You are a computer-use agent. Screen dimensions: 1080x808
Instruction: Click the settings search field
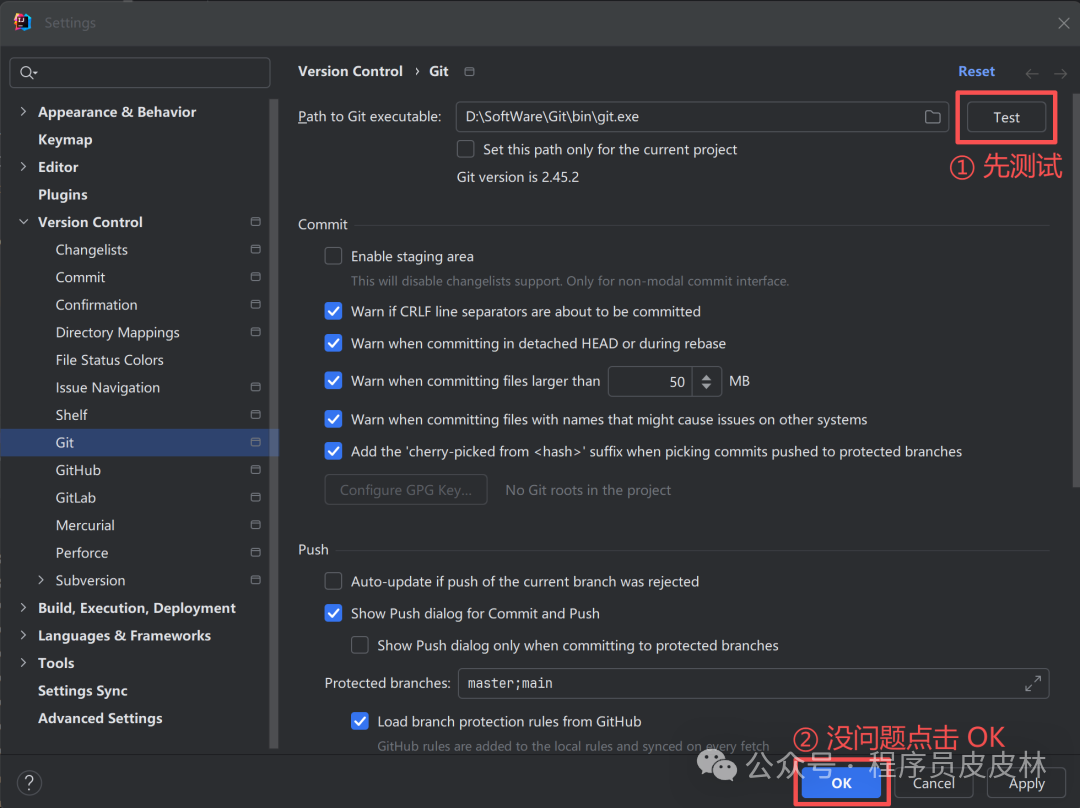pos(140,72)
